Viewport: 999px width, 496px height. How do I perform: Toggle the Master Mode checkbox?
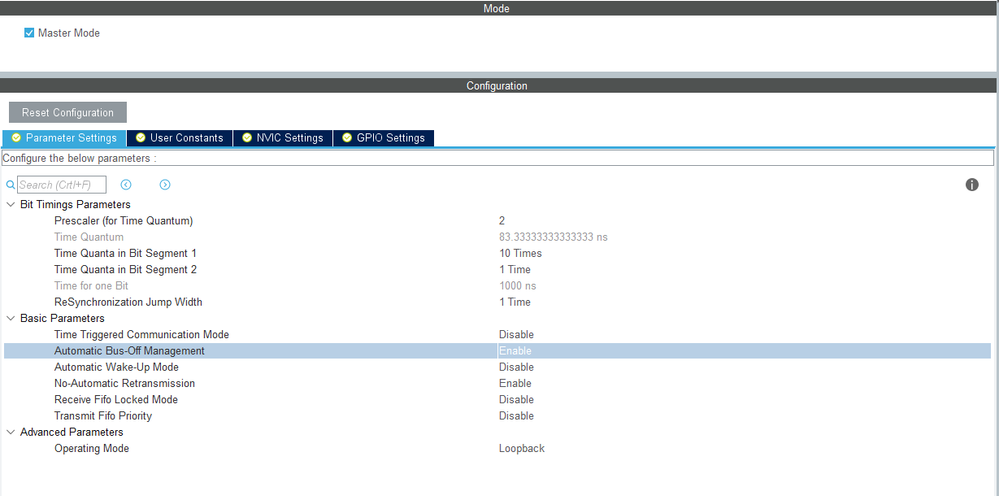29,33
